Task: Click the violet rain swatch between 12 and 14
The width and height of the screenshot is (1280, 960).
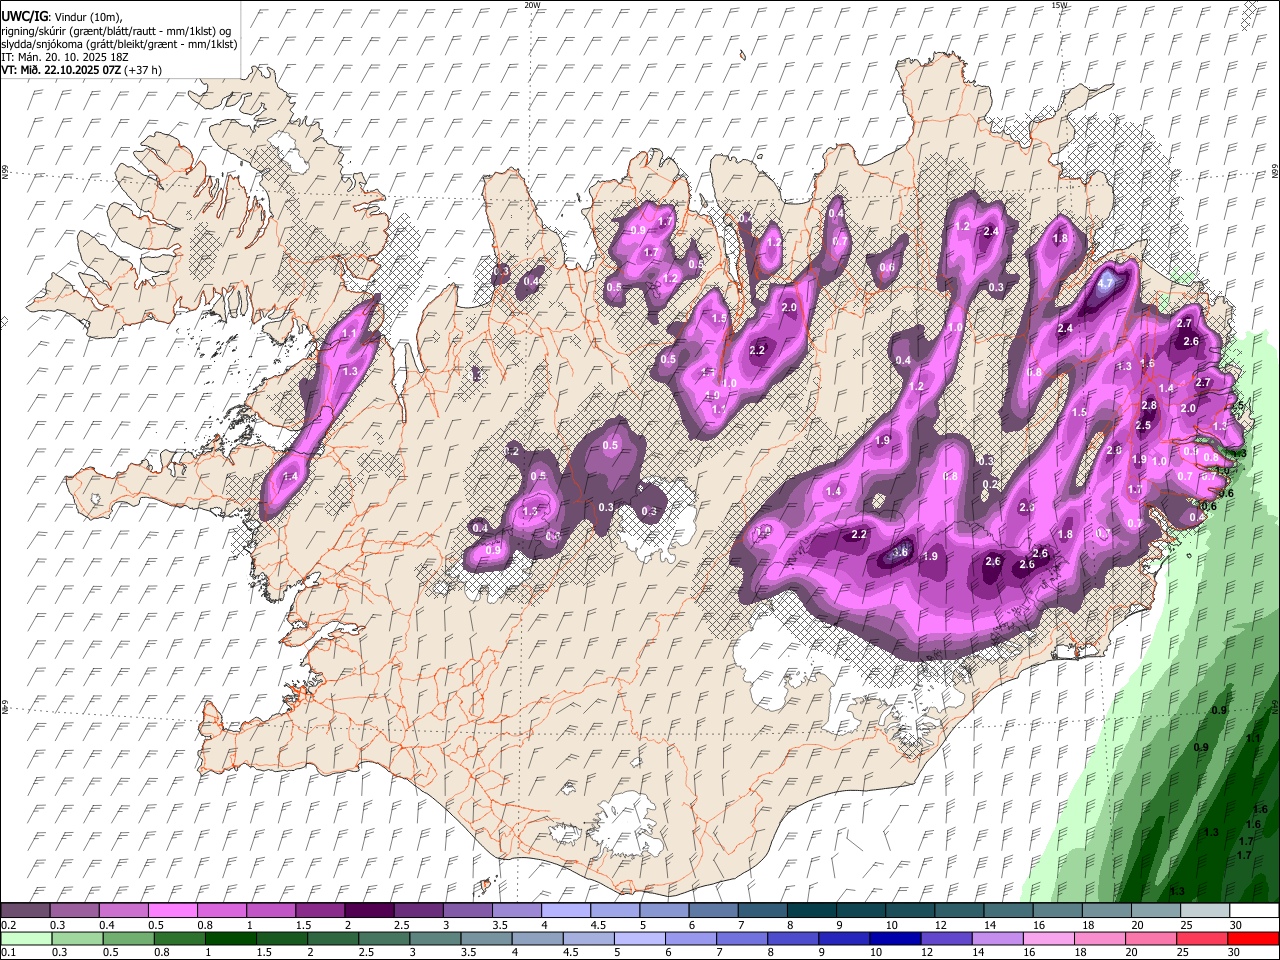Action: [x=947, y=939]
